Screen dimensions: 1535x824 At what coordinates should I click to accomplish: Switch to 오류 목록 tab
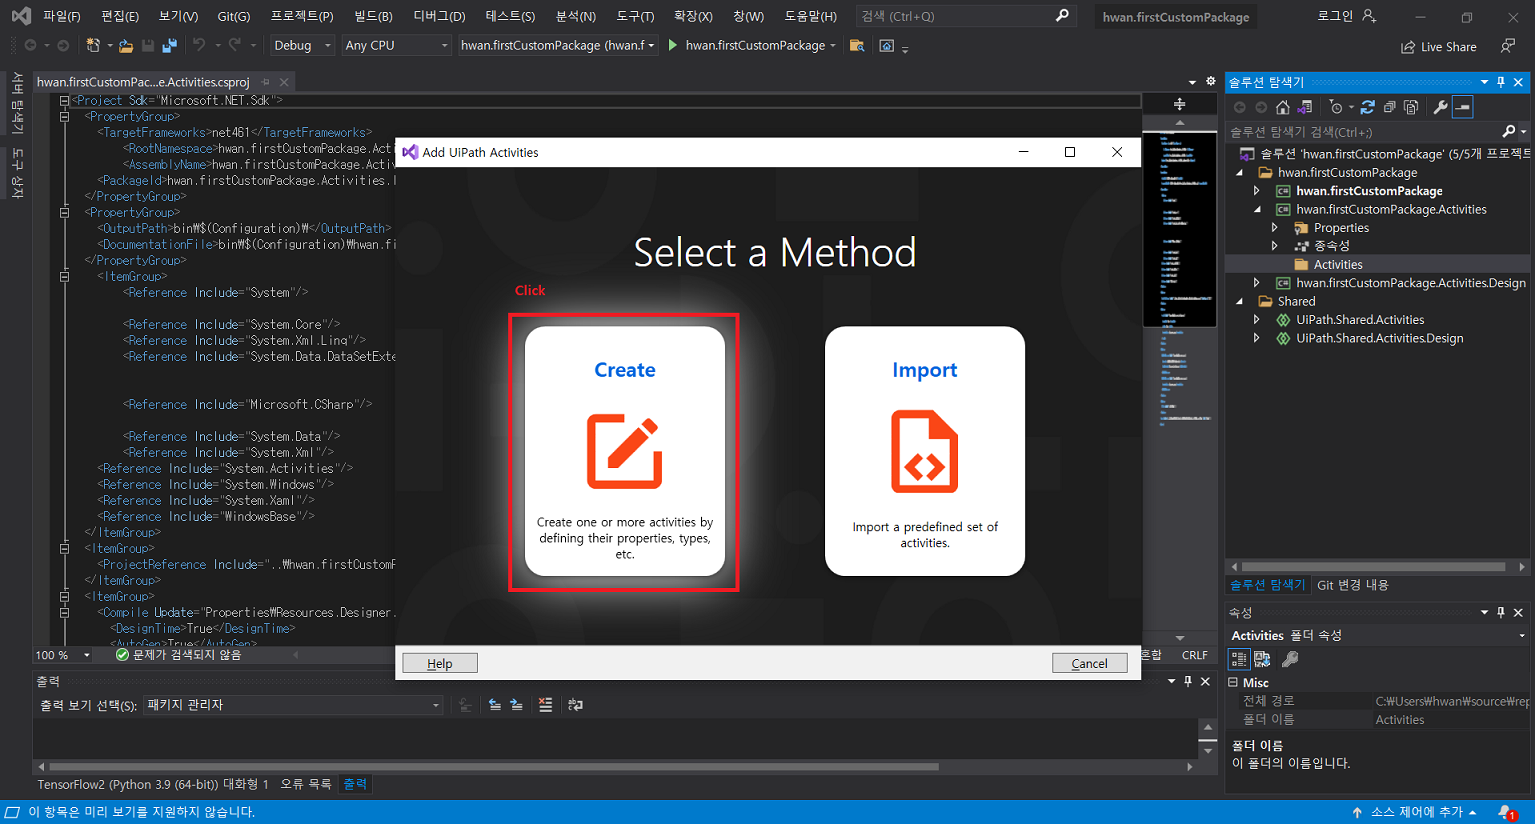[305, 784]
